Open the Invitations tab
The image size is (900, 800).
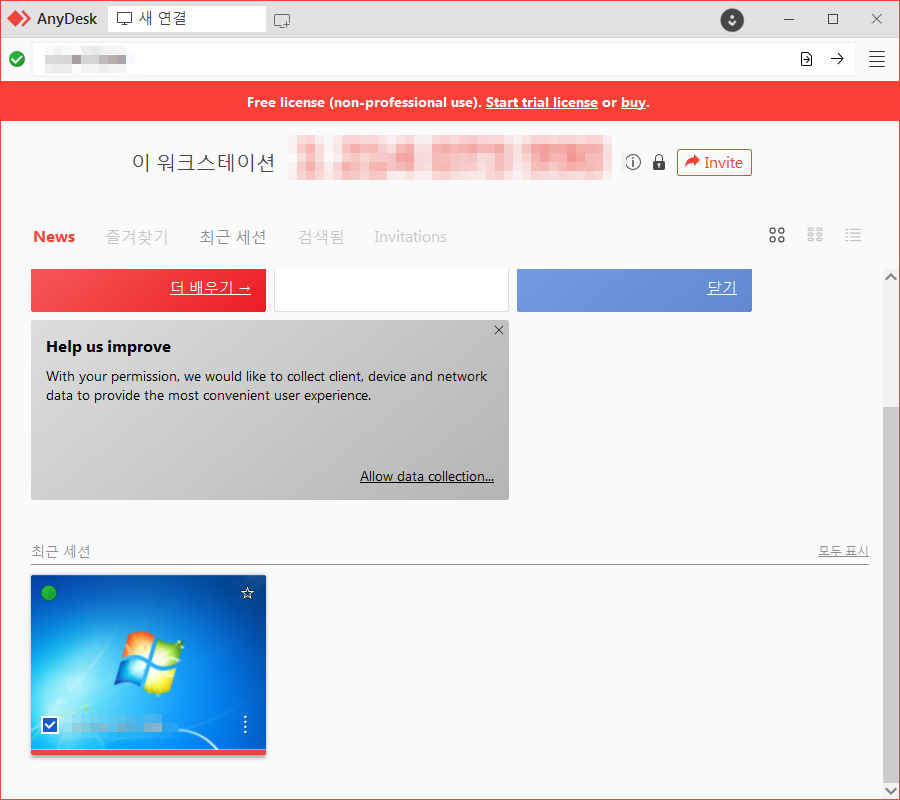410,236
